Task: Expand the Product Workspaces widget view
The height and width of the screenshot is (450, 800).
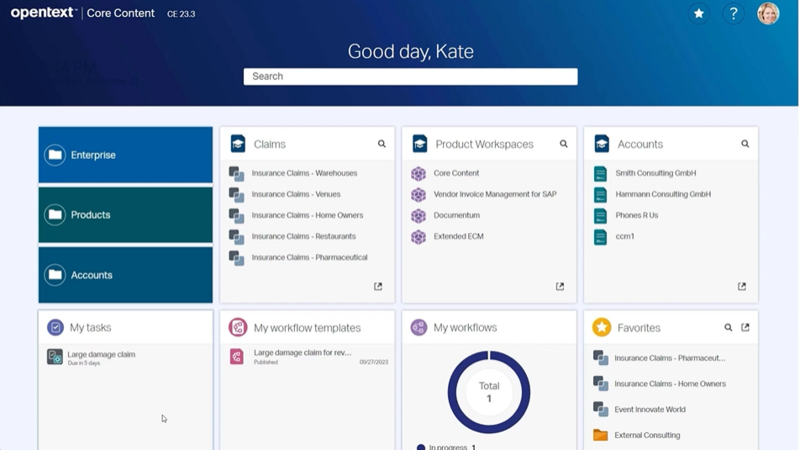Action: point(560,287)
